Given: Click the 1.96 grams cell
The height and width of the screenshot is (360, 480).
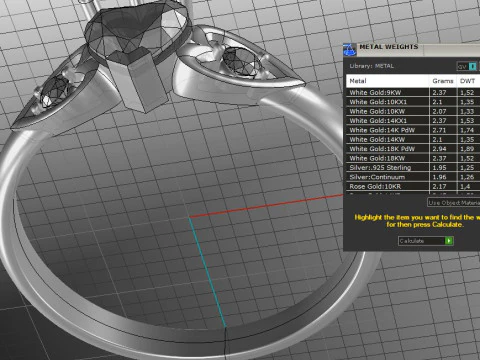Looking at the screenshot, I should 443,177.
